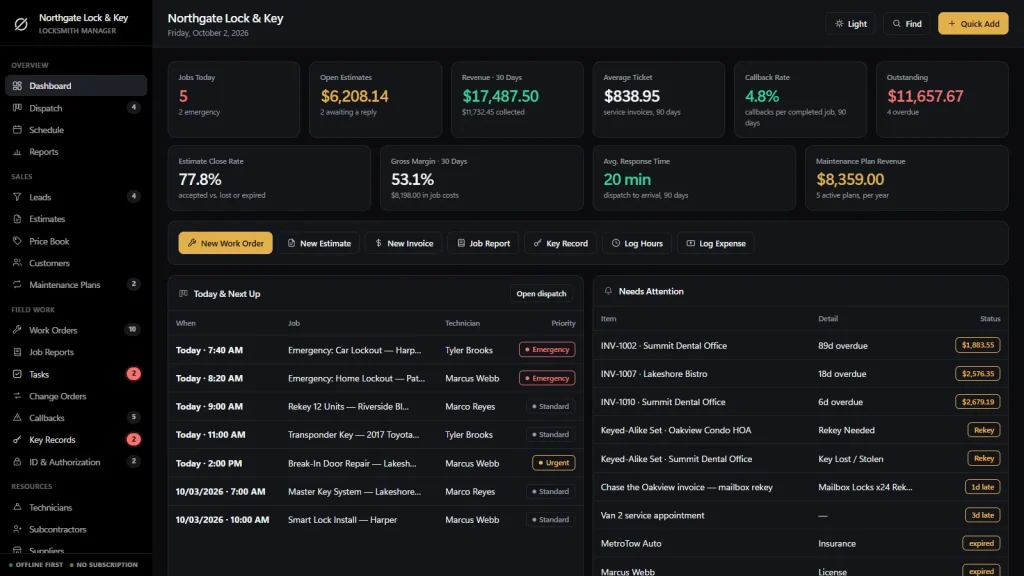
Task: Click the Tasks checkbox icon in sidebar
Action: (x=17, y=374)
